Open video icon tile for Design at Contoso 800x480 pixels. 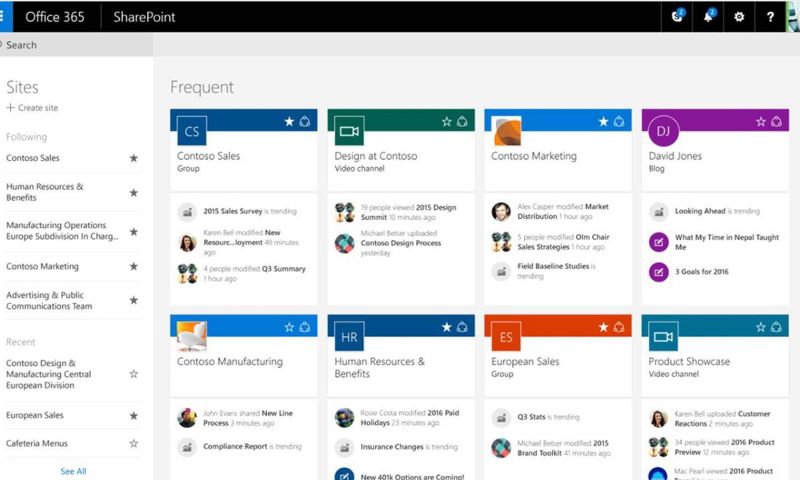[349, 131]
